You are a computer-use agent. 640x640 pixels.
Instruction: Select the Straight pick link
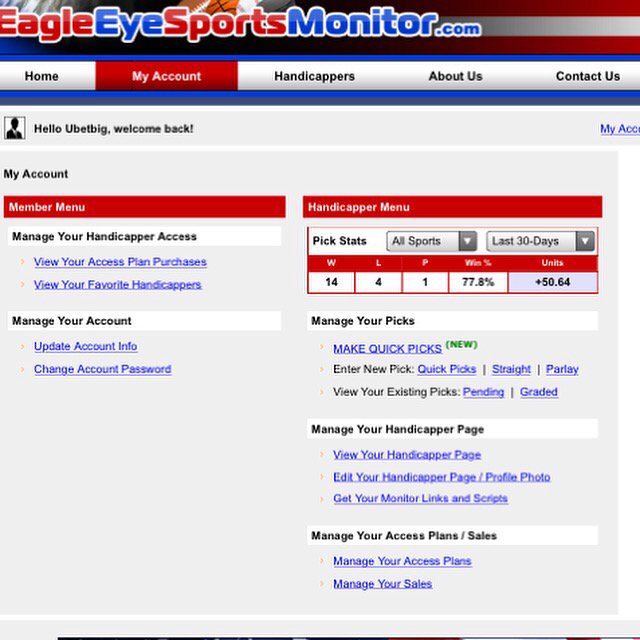tap(511, 369)
